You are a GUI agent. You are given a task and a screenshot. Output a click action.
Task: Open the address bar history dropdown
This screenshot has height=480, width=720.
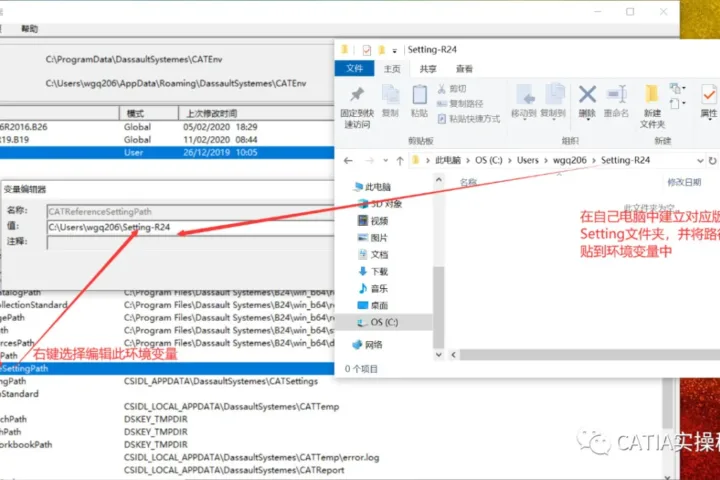tap(700, 161)
